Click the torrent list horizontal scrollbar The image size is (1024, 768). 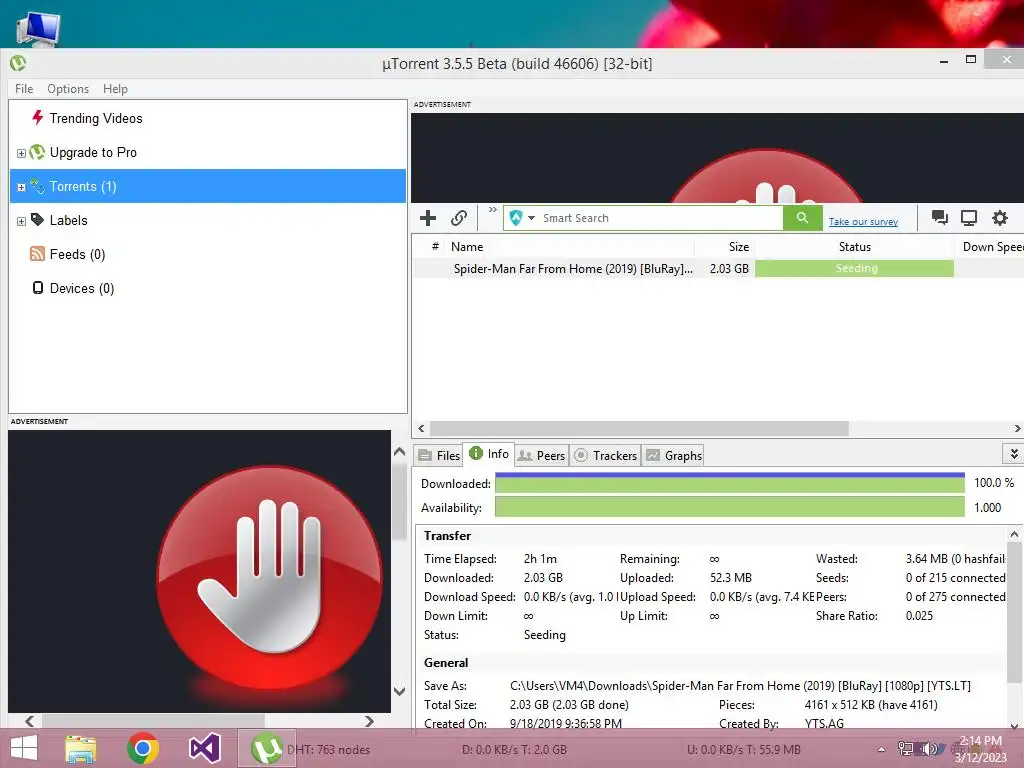click(x=639, y=428)
